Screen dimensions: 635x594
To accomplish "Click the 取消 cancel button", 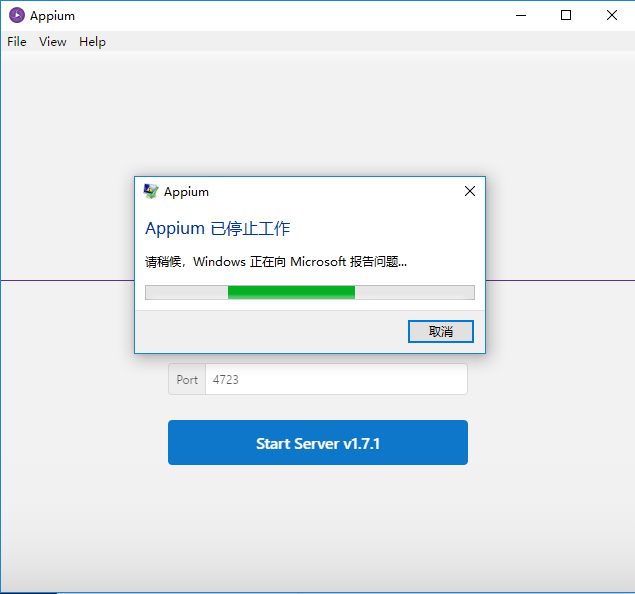I will pos(441,332).
